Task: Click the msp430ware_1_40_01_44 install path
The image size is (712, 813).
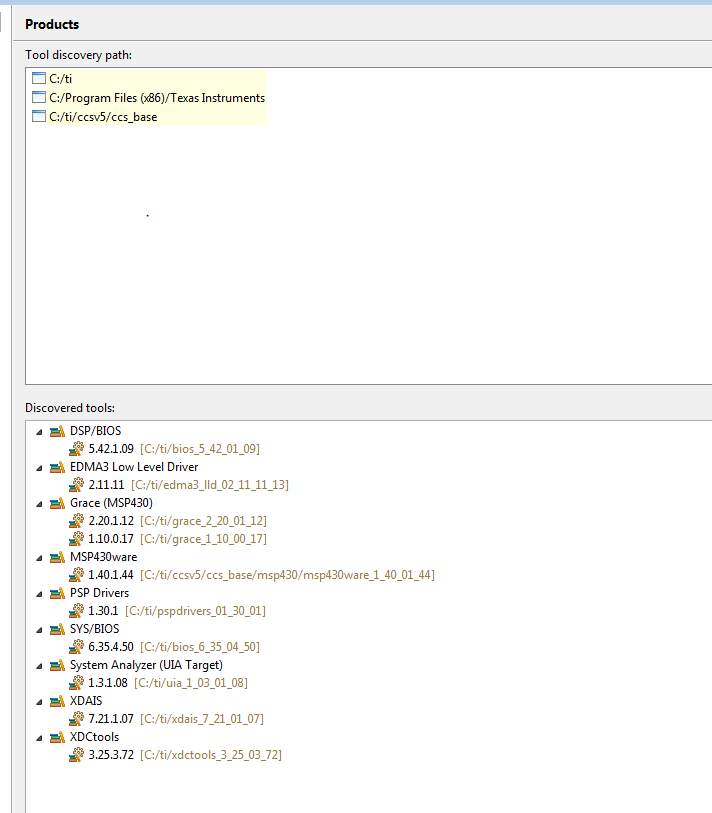Action: (x=287, y=575)
